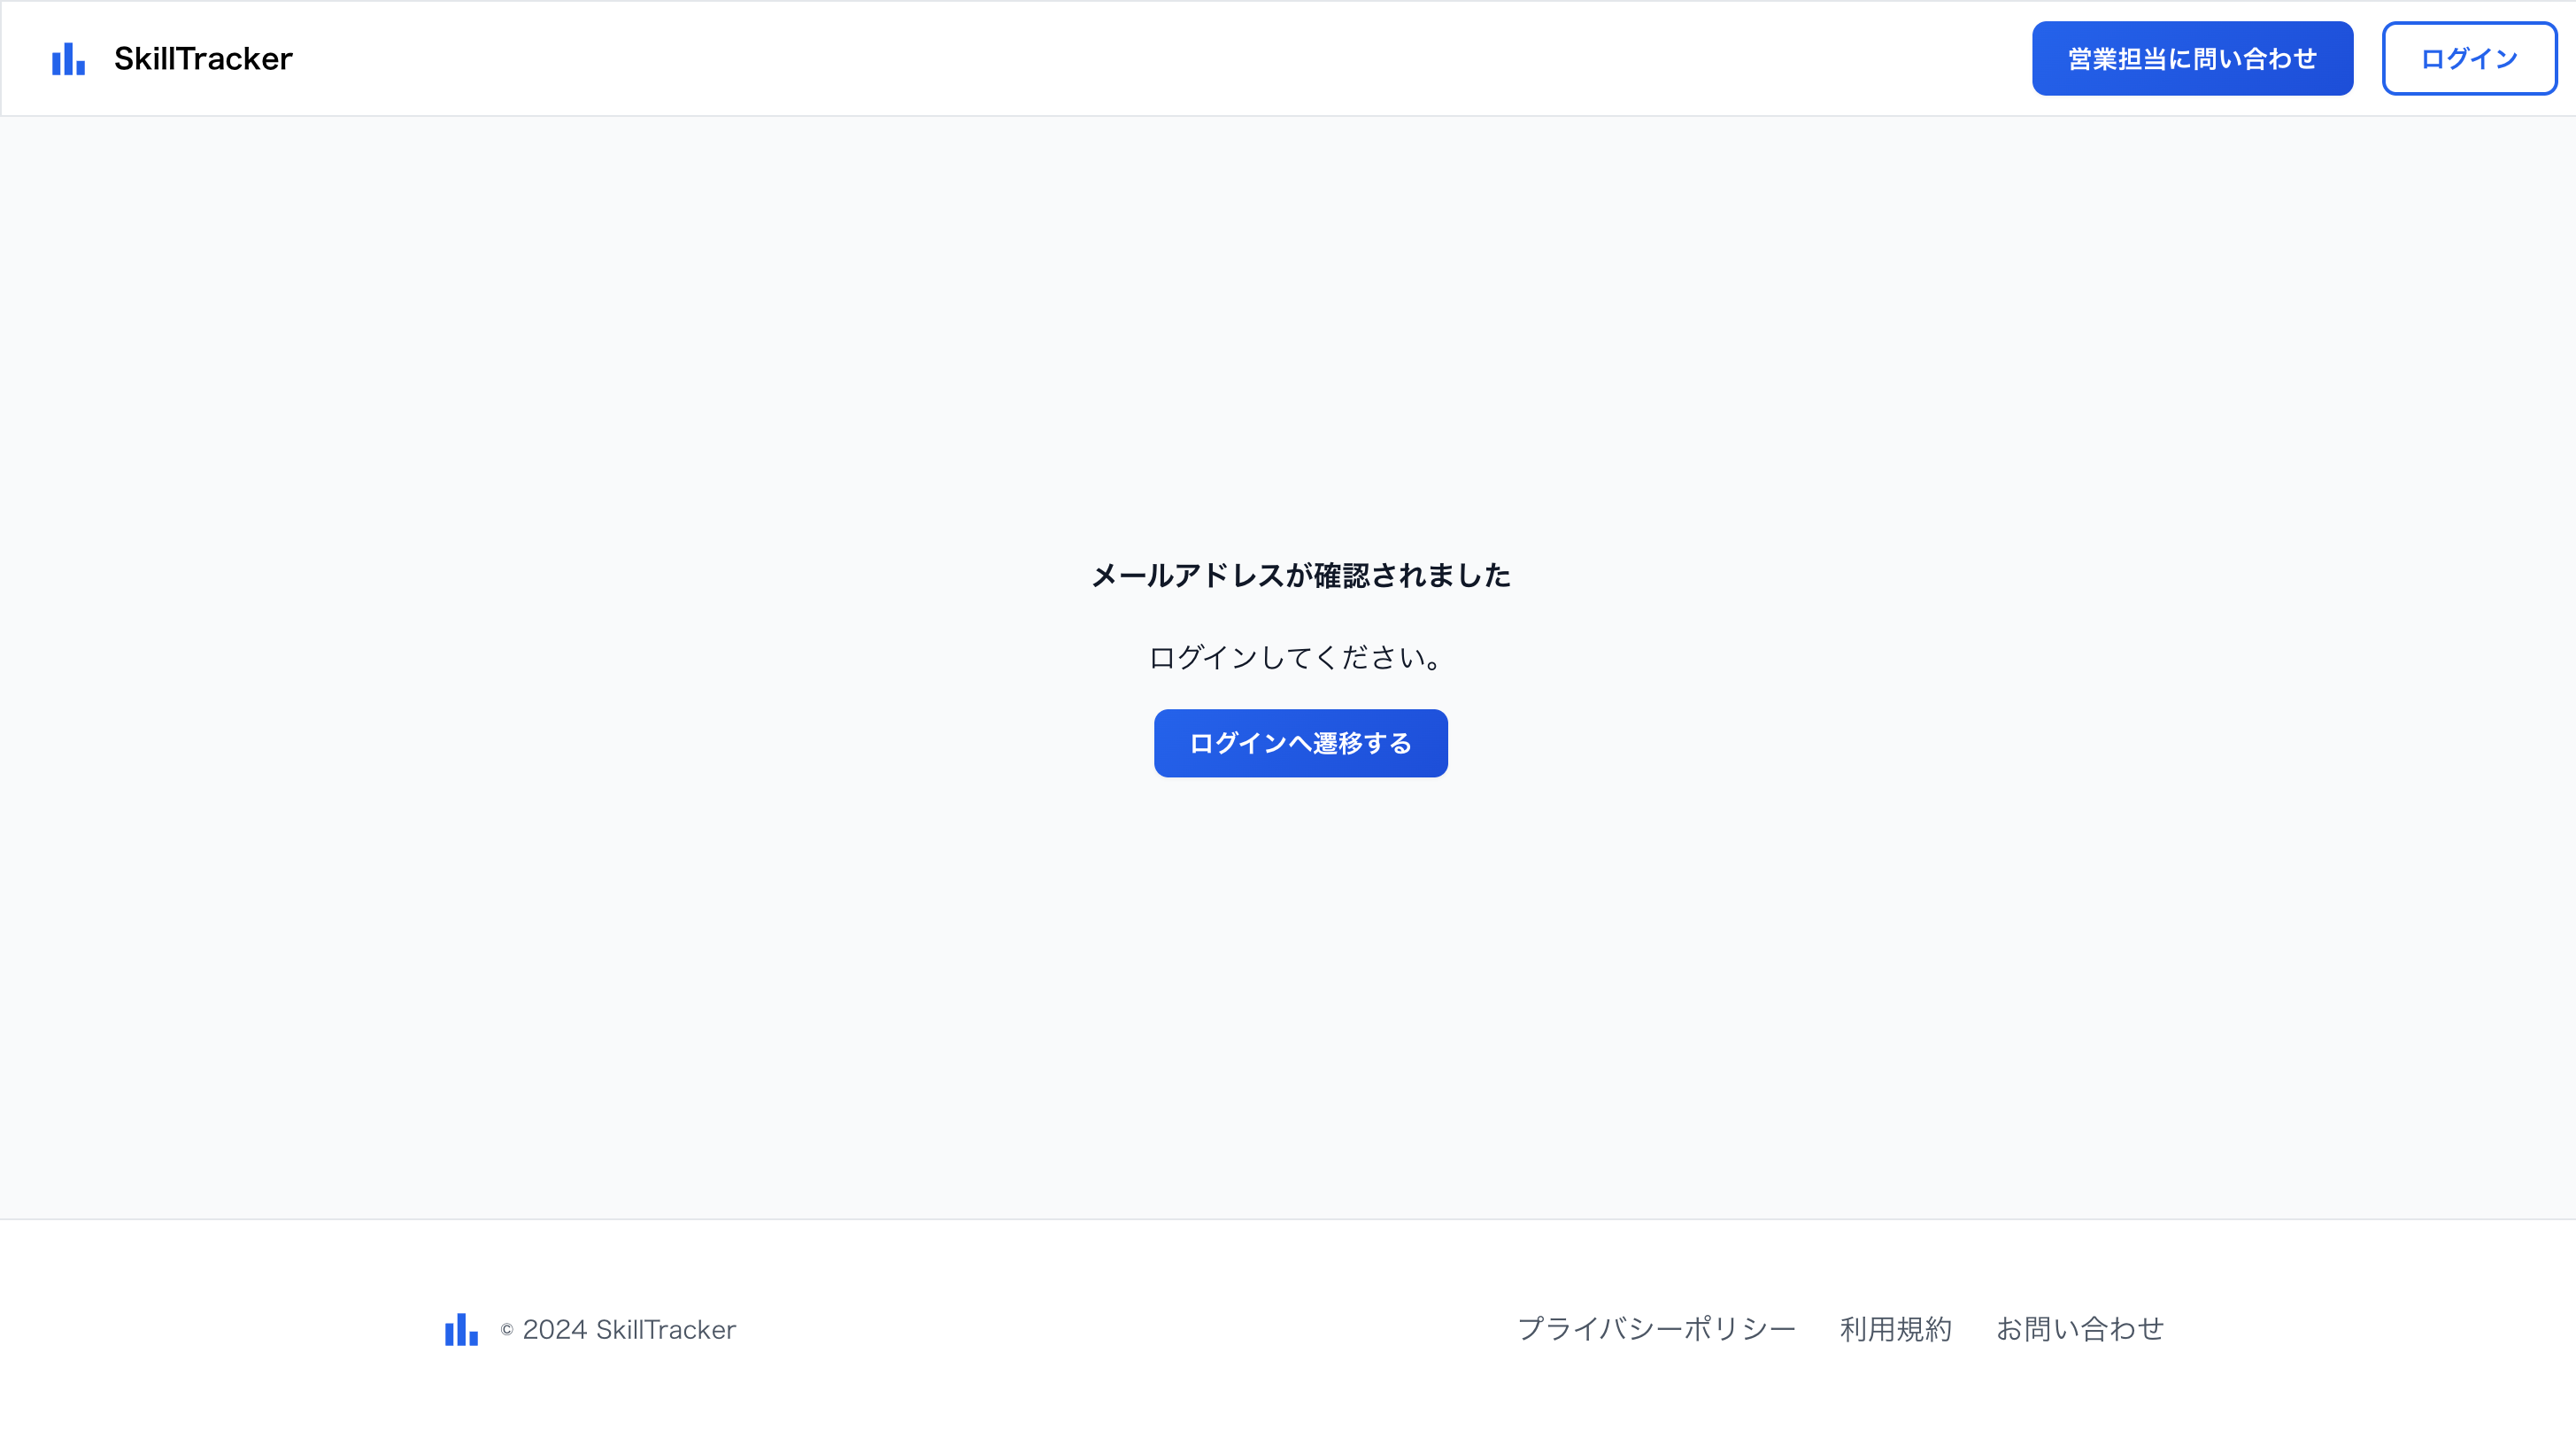
Task: Open the プライバシーポリシー page
Action: 1658,1329
